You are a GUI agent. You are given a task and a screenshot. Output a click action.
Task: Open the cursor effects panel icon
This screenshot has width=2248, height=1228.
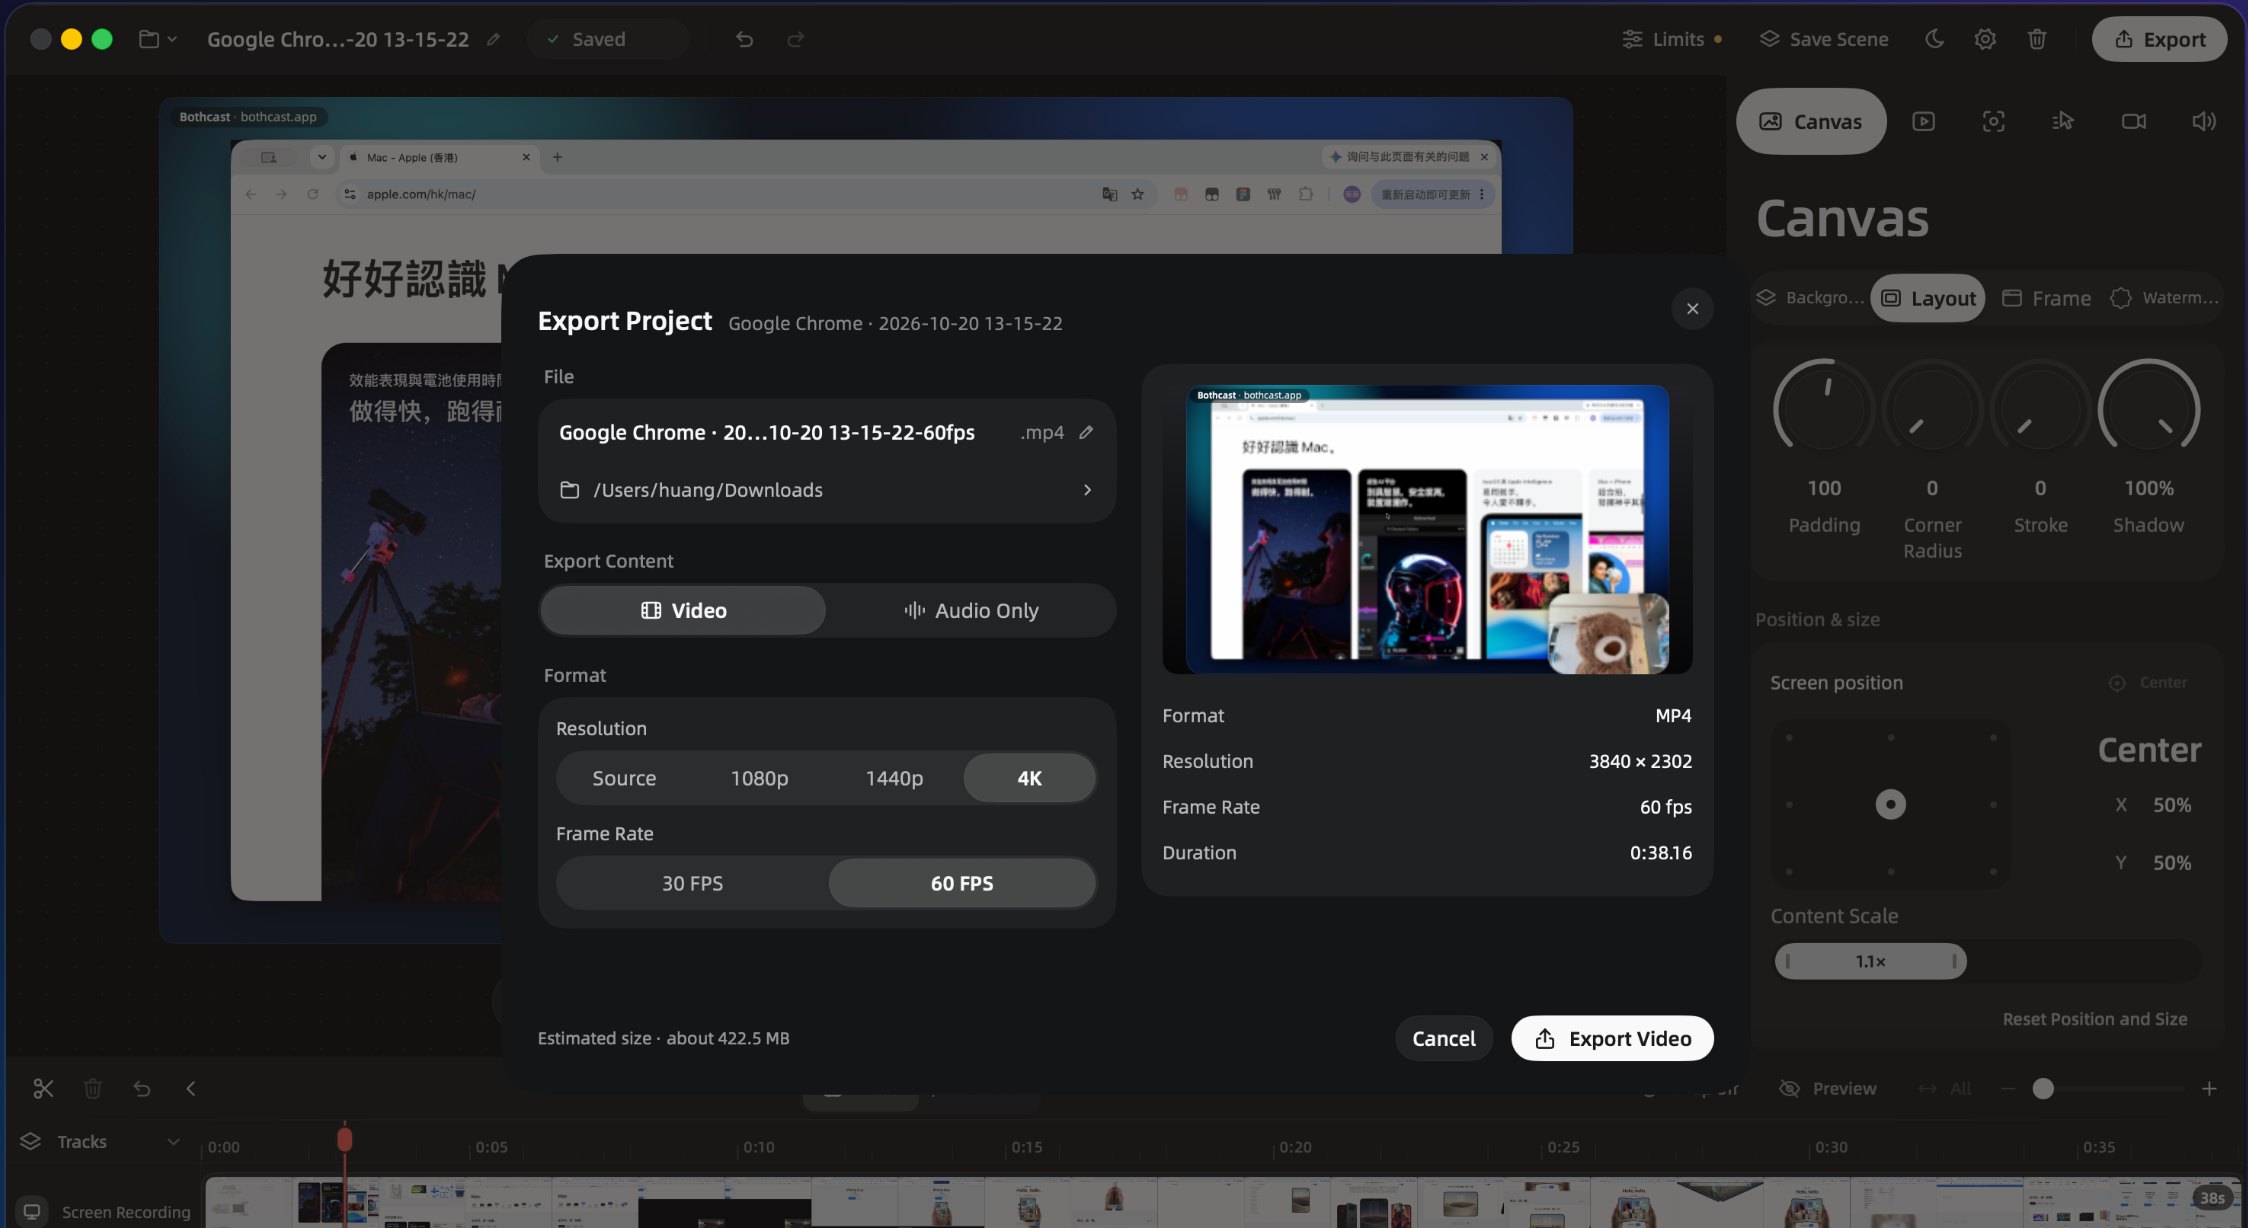tap(2063, 121)
